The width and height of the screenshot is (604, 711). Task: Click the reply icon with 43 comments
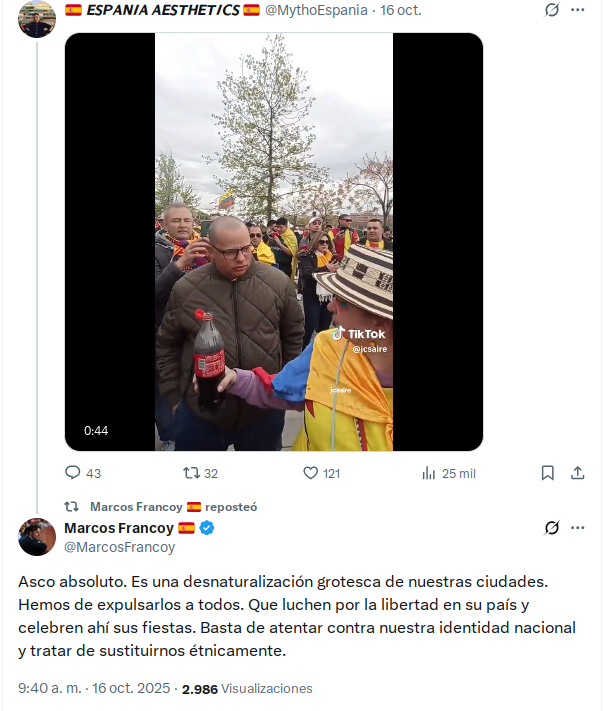(x=72, y=473)
